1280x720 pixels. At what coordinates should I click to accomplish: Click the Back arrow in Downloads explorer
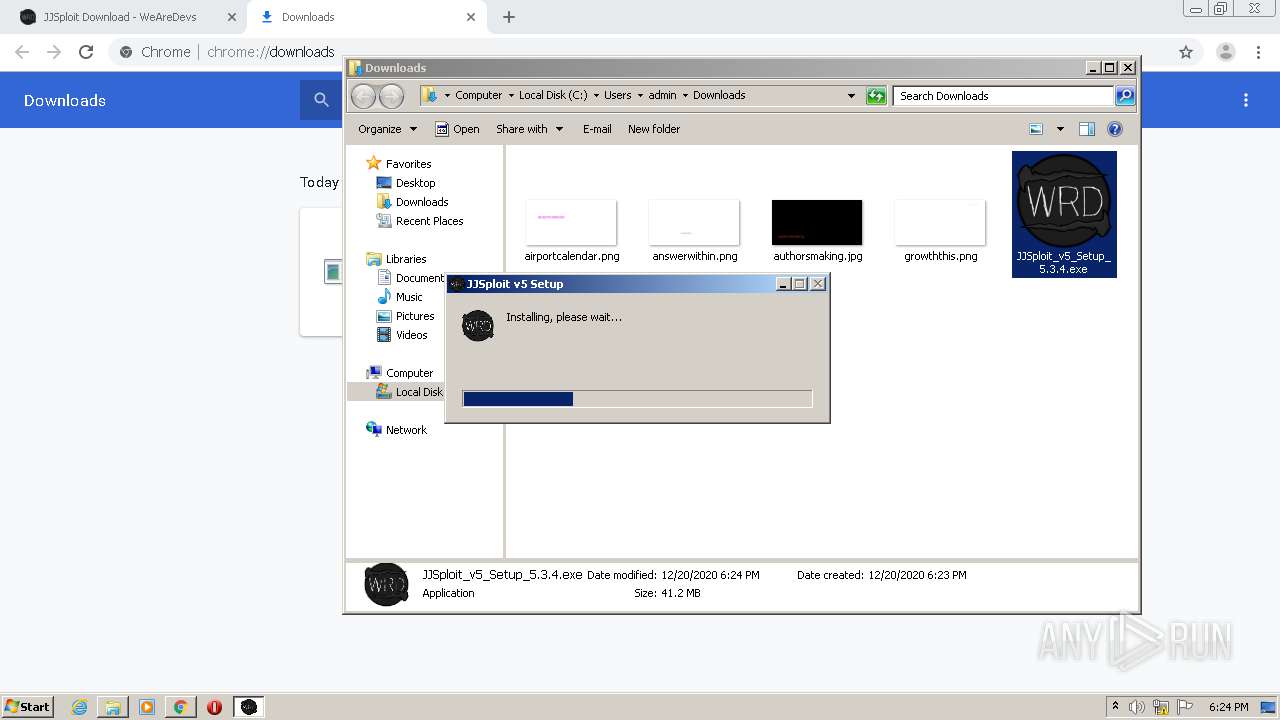(x=363, y=96)
